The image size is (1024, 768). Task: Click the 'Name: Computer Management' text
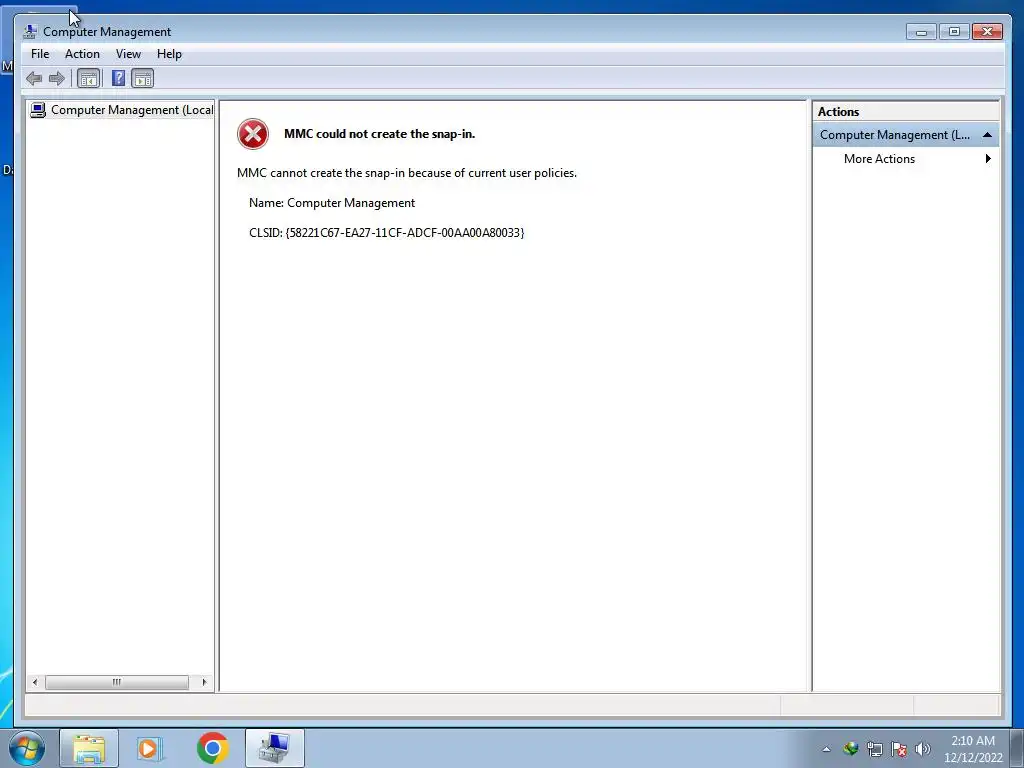(332, 203)
